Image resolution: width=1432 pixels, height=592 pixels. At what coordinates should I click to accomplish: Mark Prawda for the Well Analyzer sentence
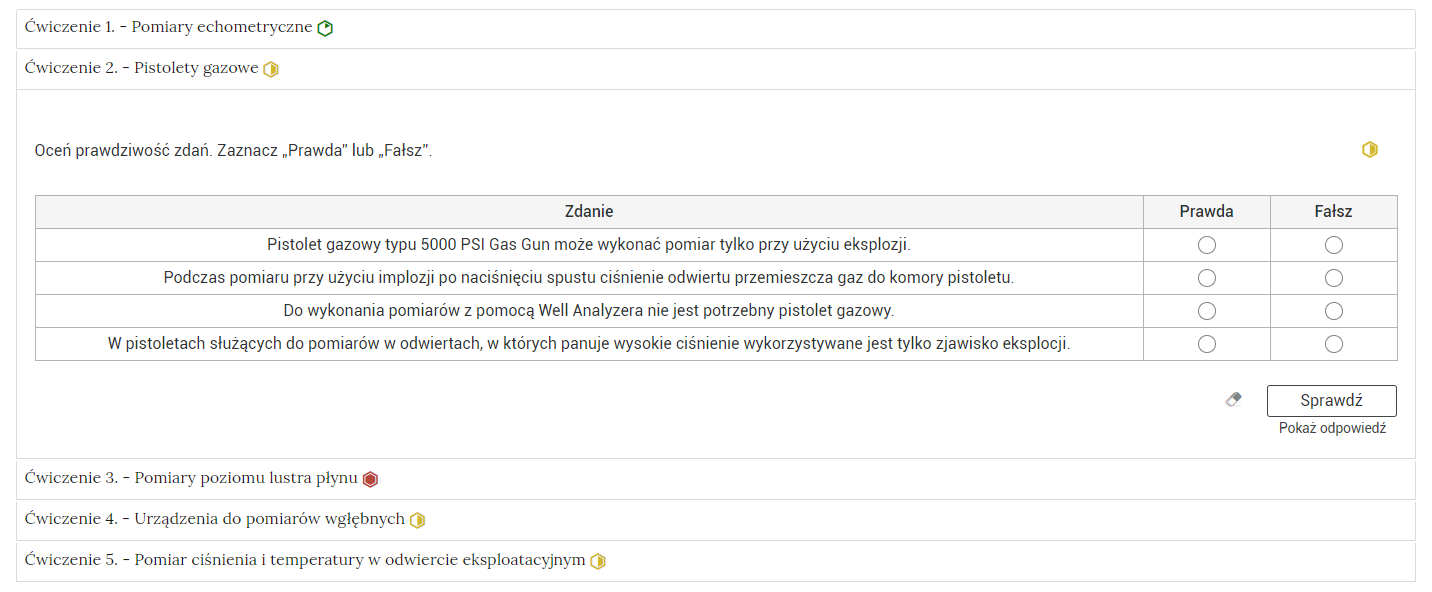1207,311
